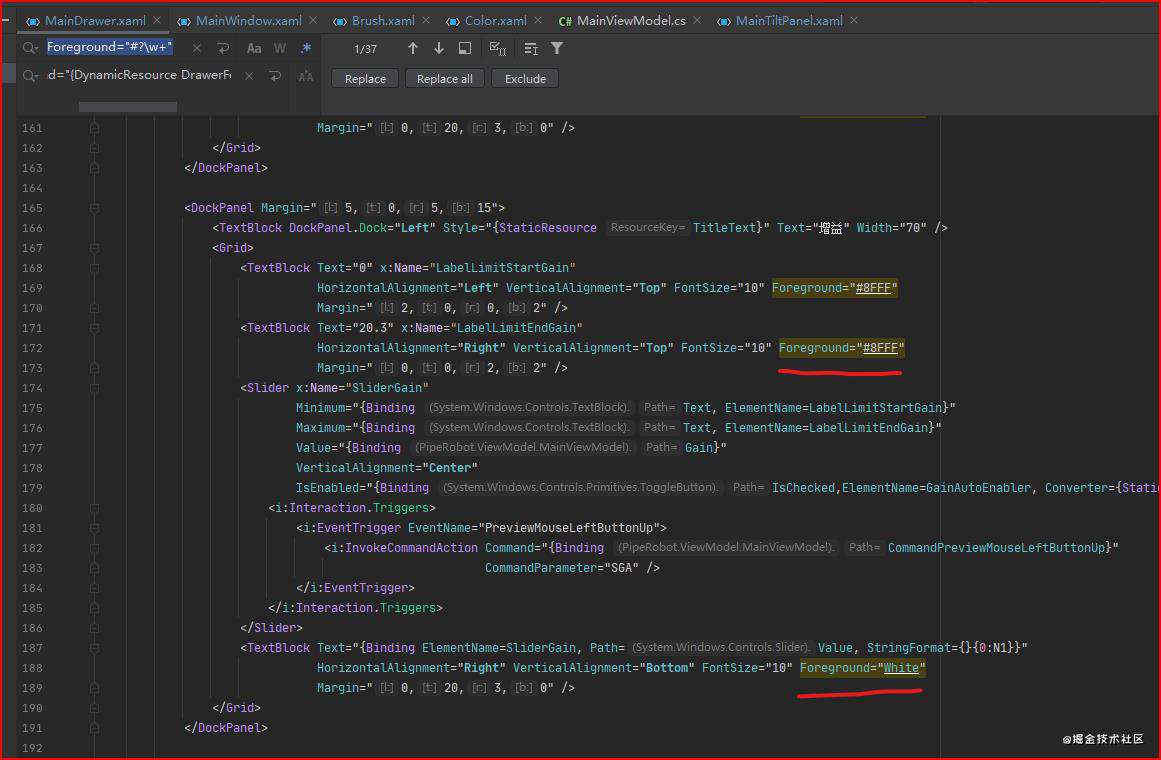
Task: Click LabelLimitStartGain name on line 168
Action: 502,268
